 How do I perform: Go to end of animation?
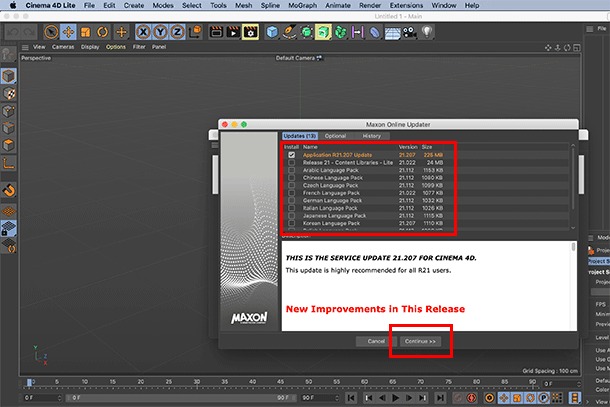pyautogui.click(x=440, y=398)
